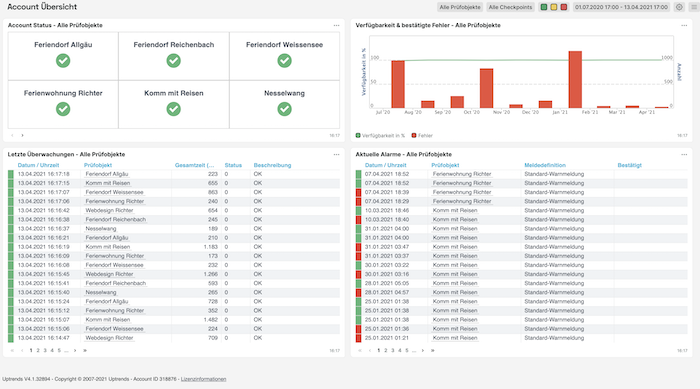Open the Lizenzinformationen link in footer

203,379
